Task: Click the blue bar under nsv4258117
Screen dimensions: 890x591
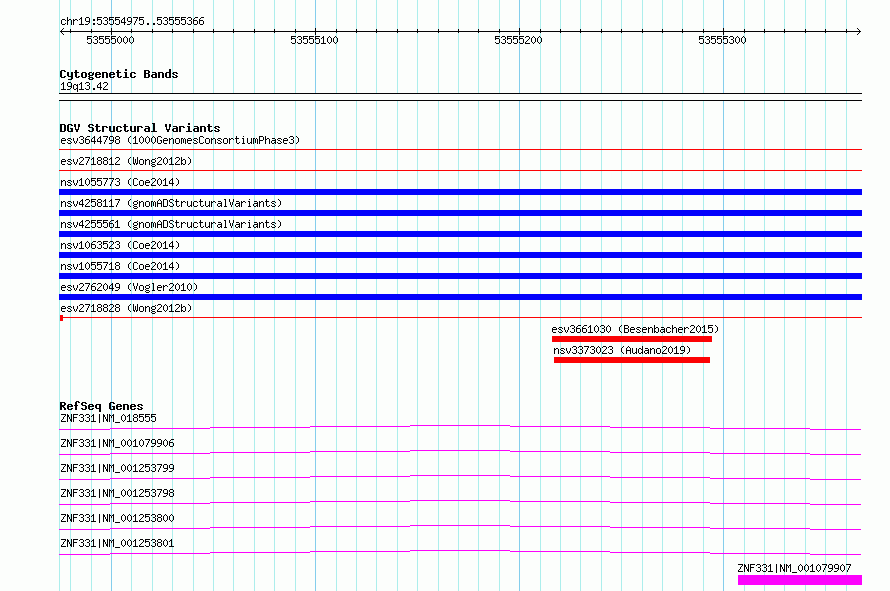Action: point(460,213)
